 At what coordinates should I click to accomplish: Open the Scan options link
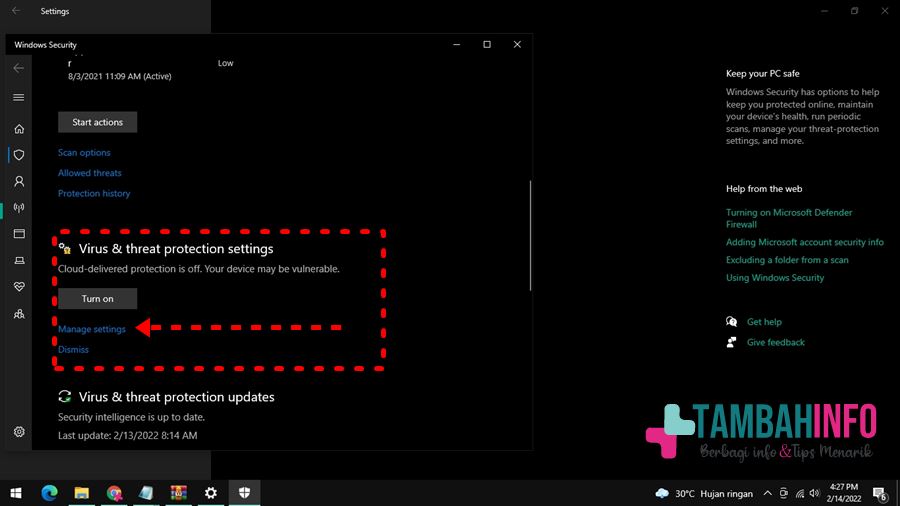pyautogui.click(x=84, y=153)
